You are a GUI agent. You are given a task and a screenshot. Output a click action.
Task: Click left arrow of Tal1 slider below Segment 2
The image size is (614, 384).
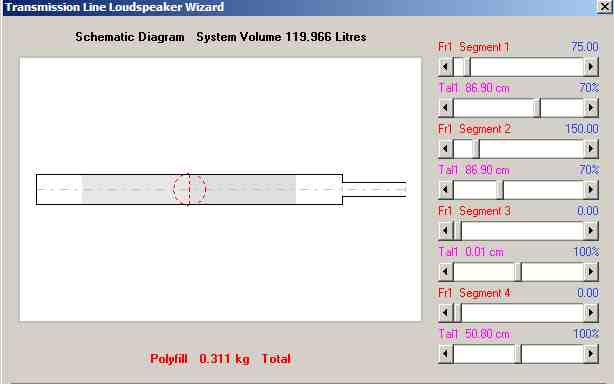click(446, 190)
